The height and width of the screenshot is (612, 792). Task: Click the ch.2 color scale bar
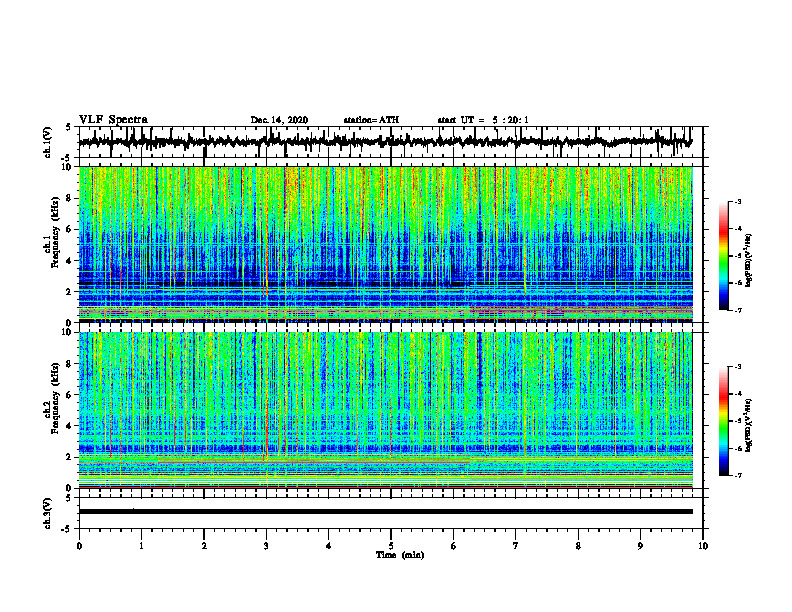[723, 421]
